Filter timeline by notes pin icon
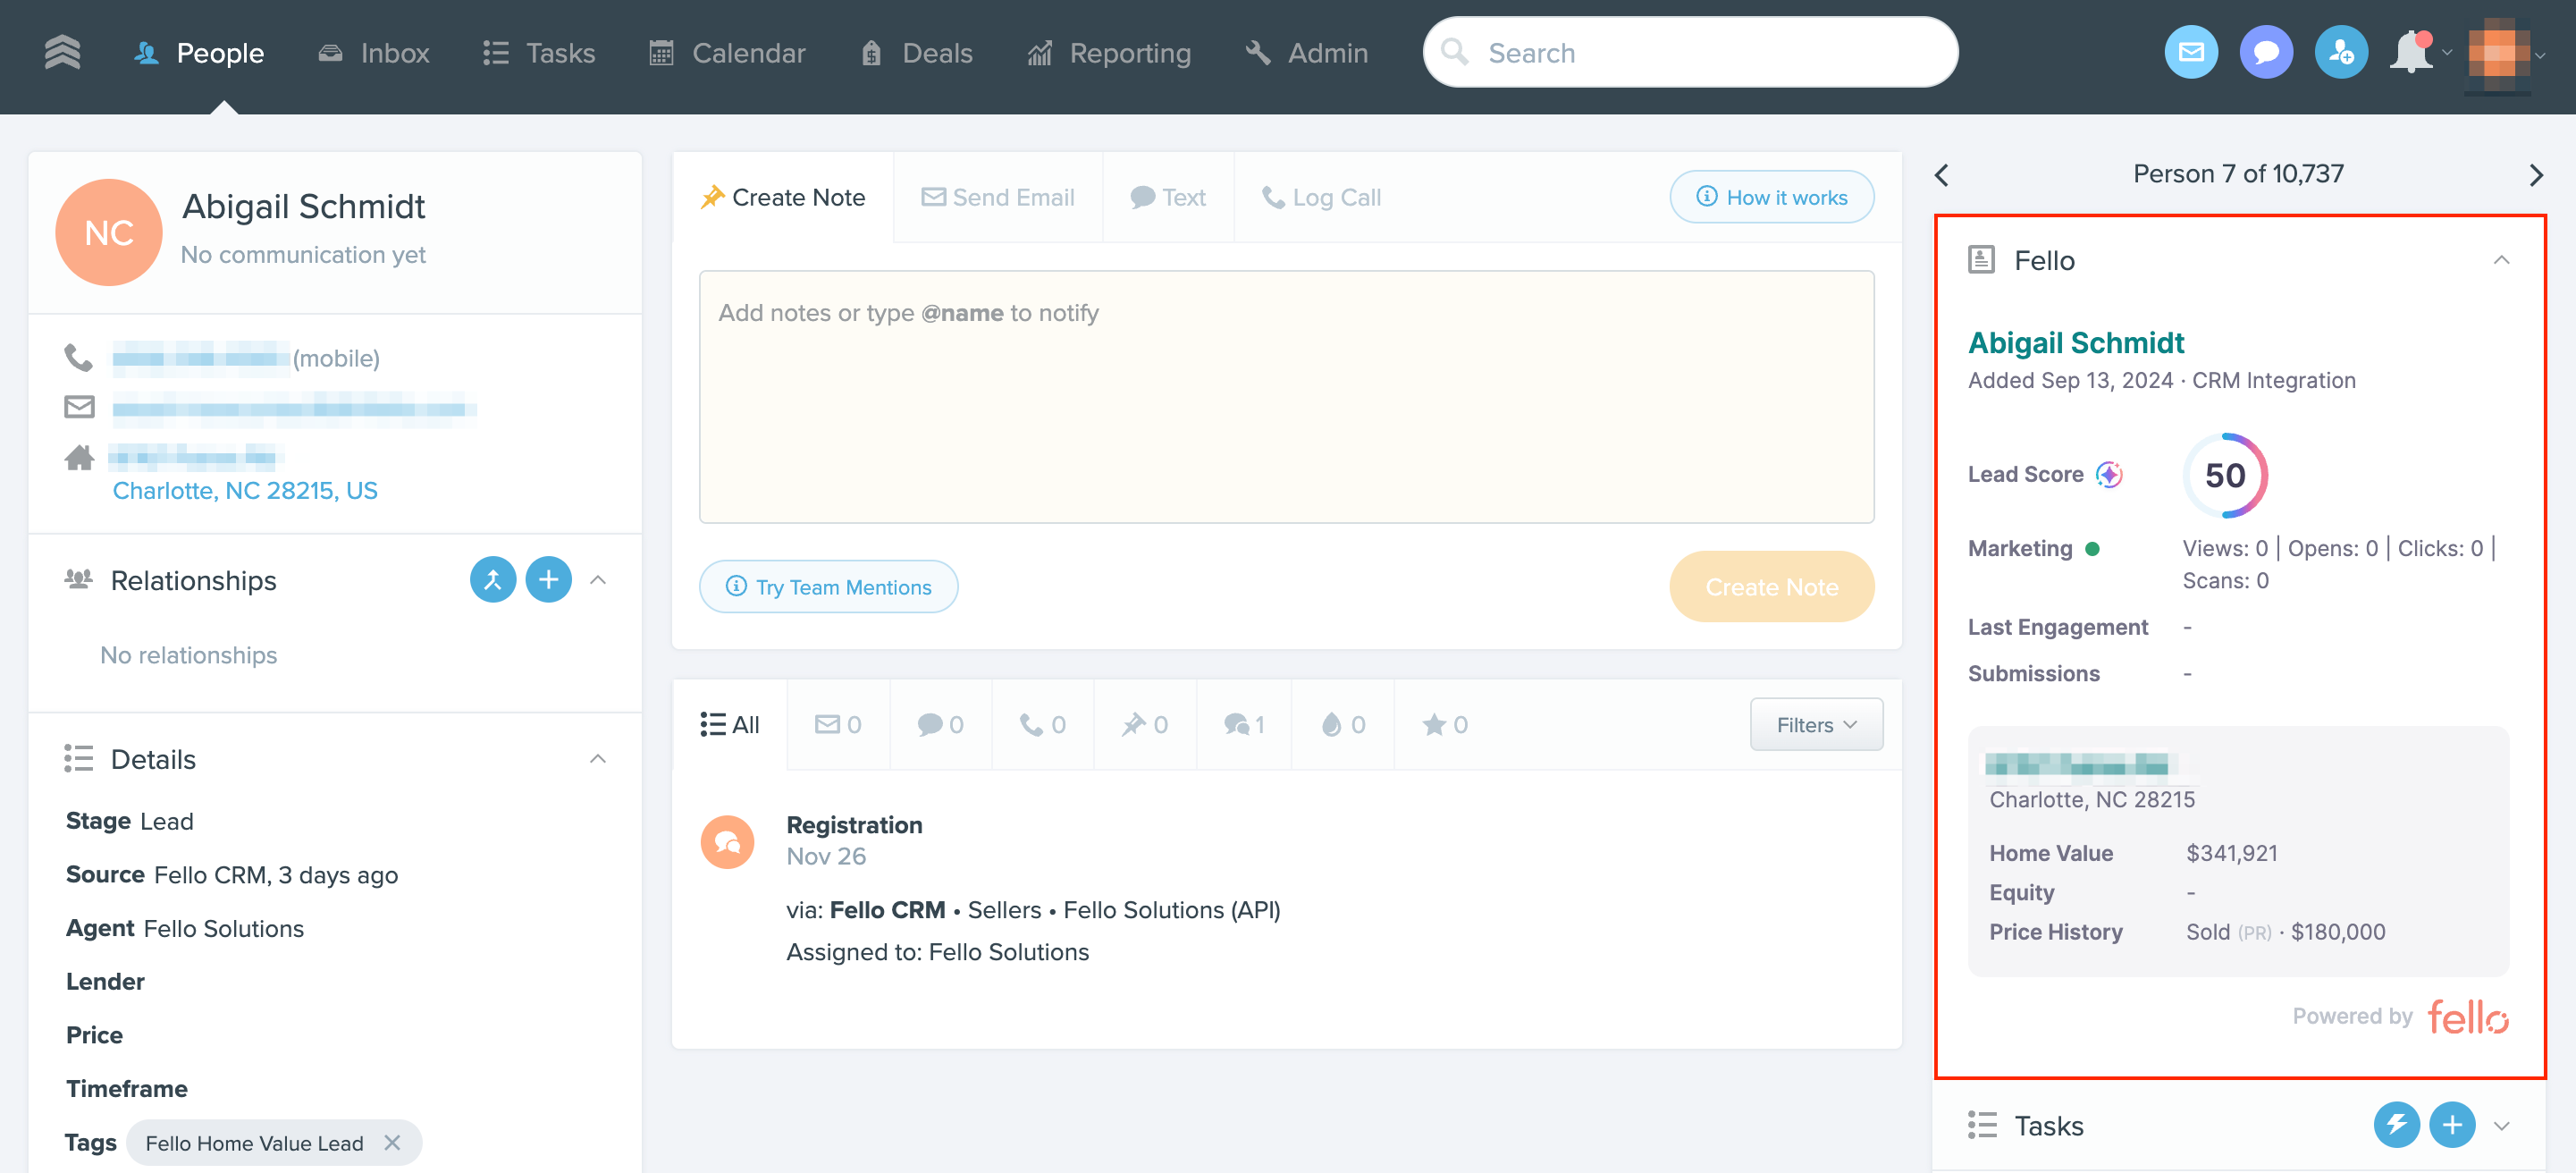The width and height of the screenshot is (2576, 1173). tap(1144, 724)
